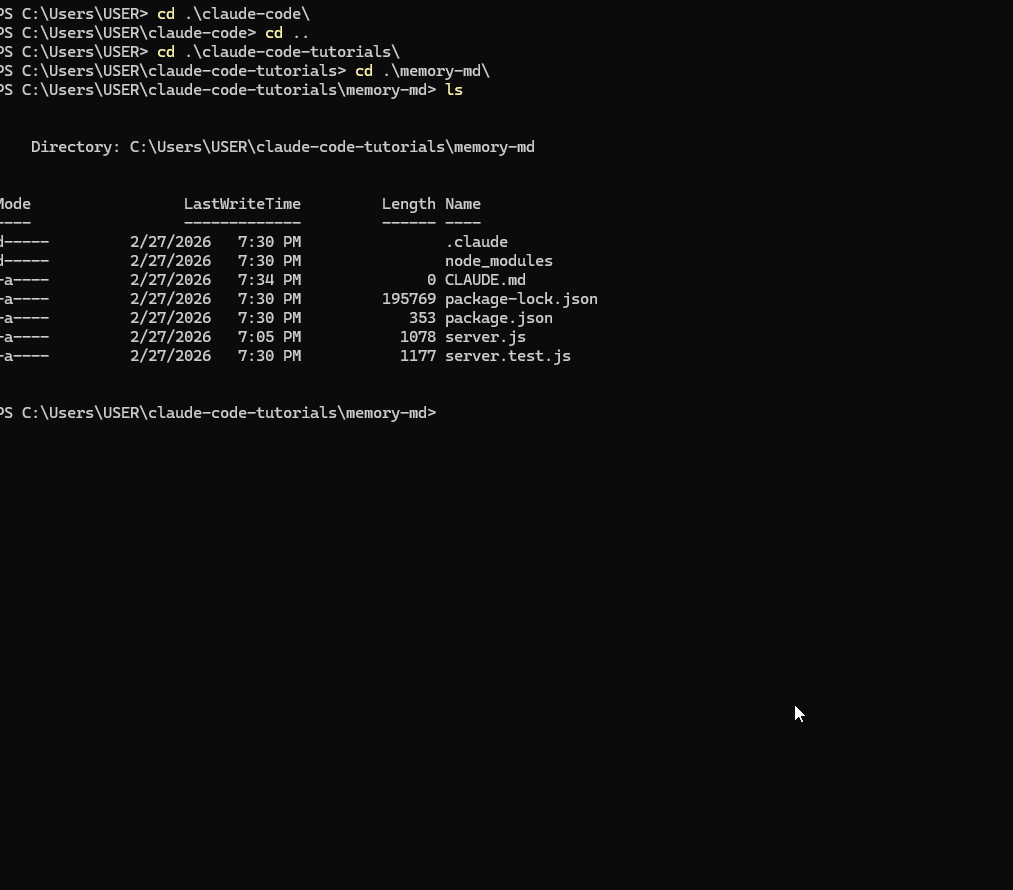The height and width of the screenshot is (890, 1013).
Task: Click the Directory path output line
Action: 283,147
